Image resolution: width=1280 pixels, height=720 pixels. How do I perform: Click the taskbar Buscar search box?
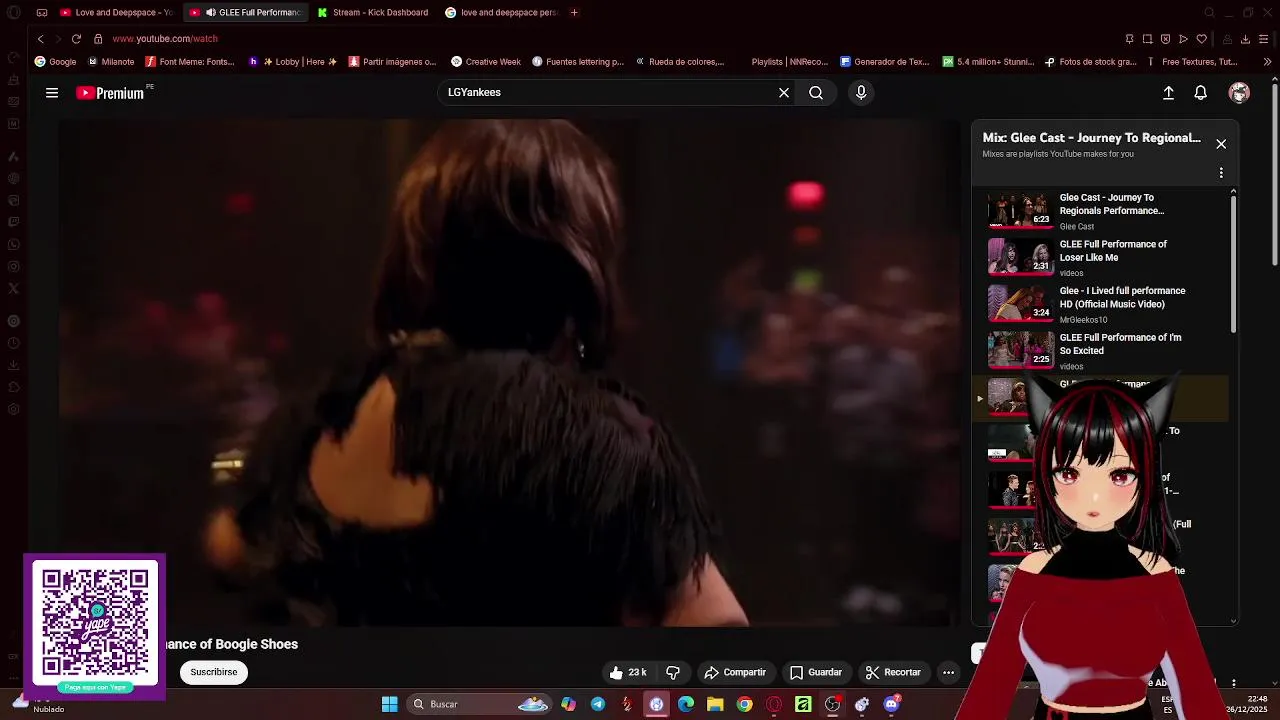pos(480,704)
